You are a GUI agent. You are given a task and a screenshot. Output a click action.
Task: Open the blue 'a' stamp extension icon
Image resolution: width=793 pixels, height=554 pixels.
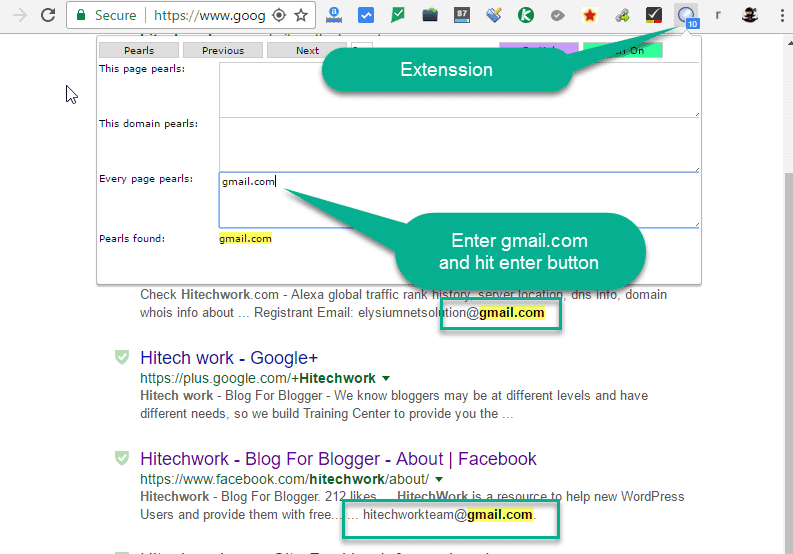(x=334, y=15)
